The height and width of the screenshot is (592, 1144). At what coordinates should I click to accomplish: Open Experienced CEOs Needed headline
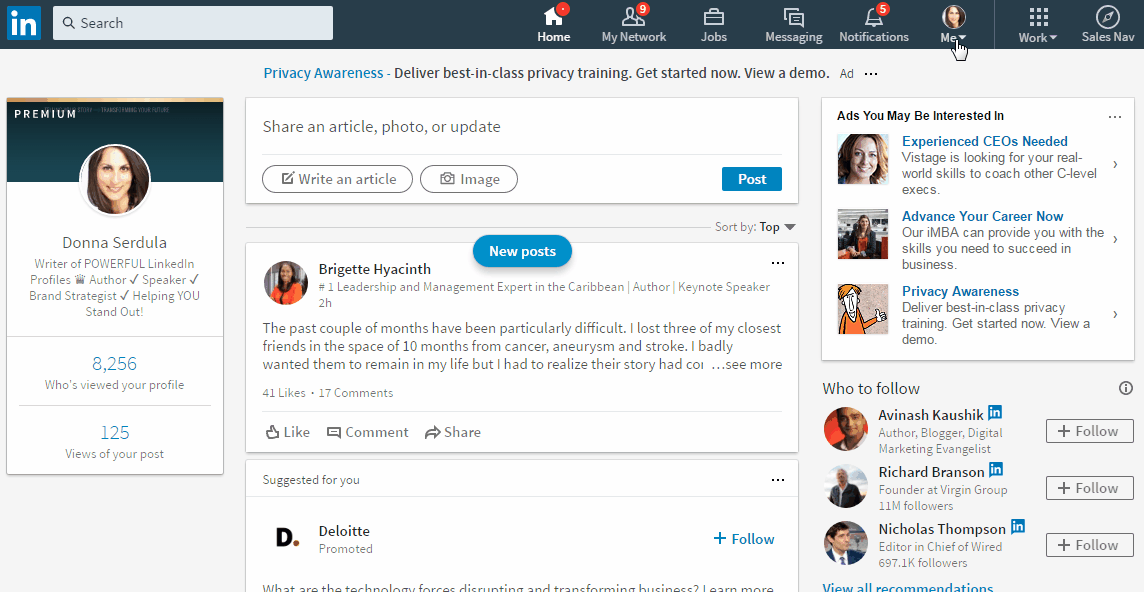(x=984, y=142)
